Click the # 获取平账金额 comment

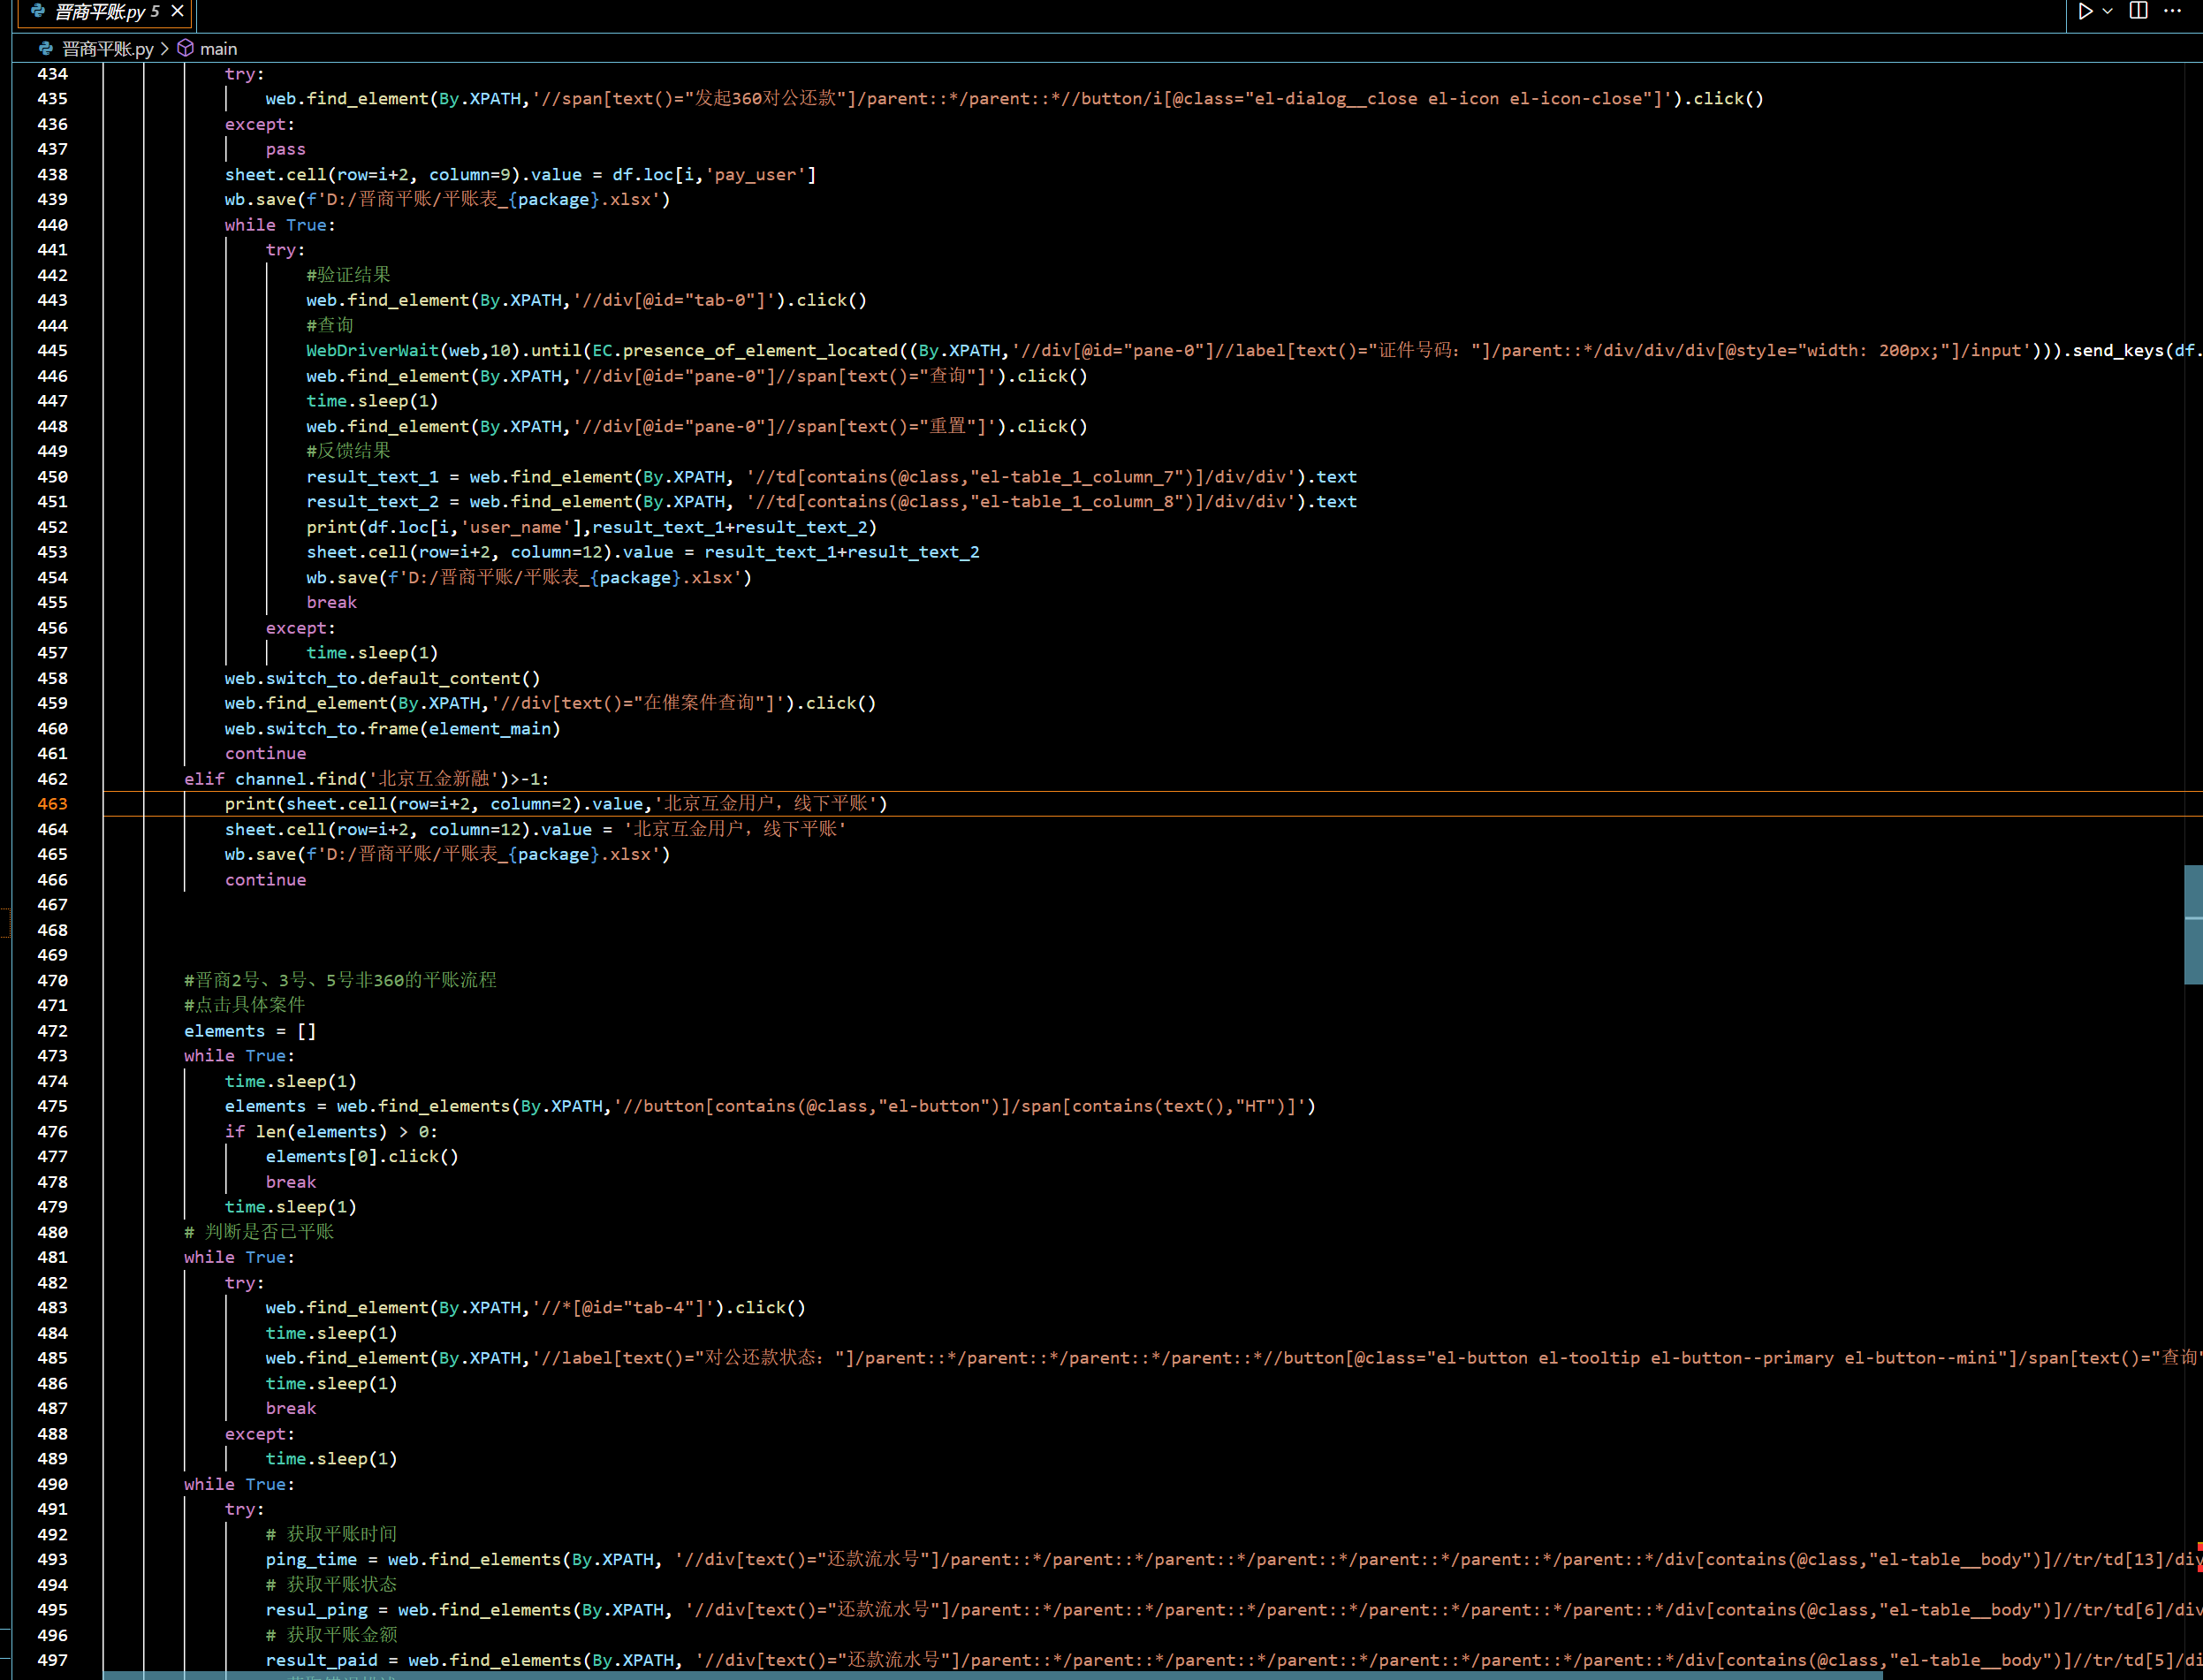pyautogui.click(x=331, y=1635)
